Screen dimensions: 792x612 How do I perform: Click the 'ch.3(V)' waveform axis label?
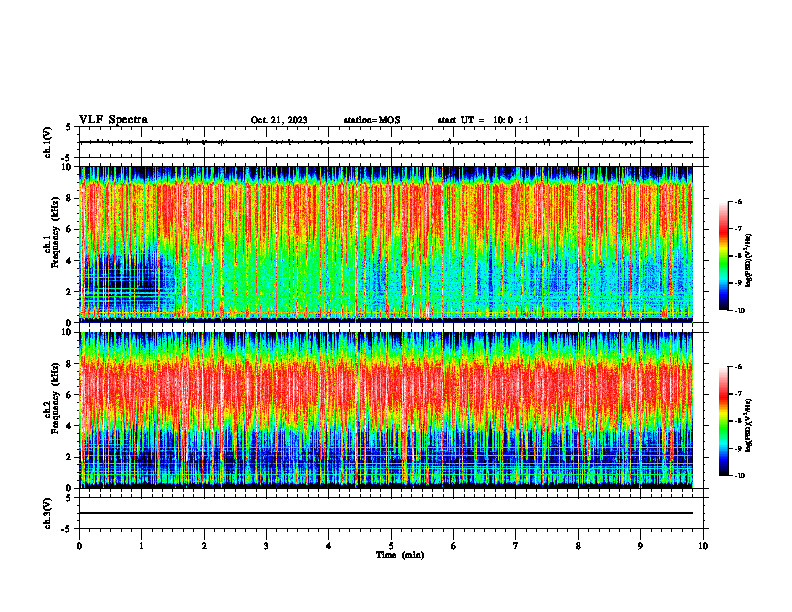click(x=47, y=513)
